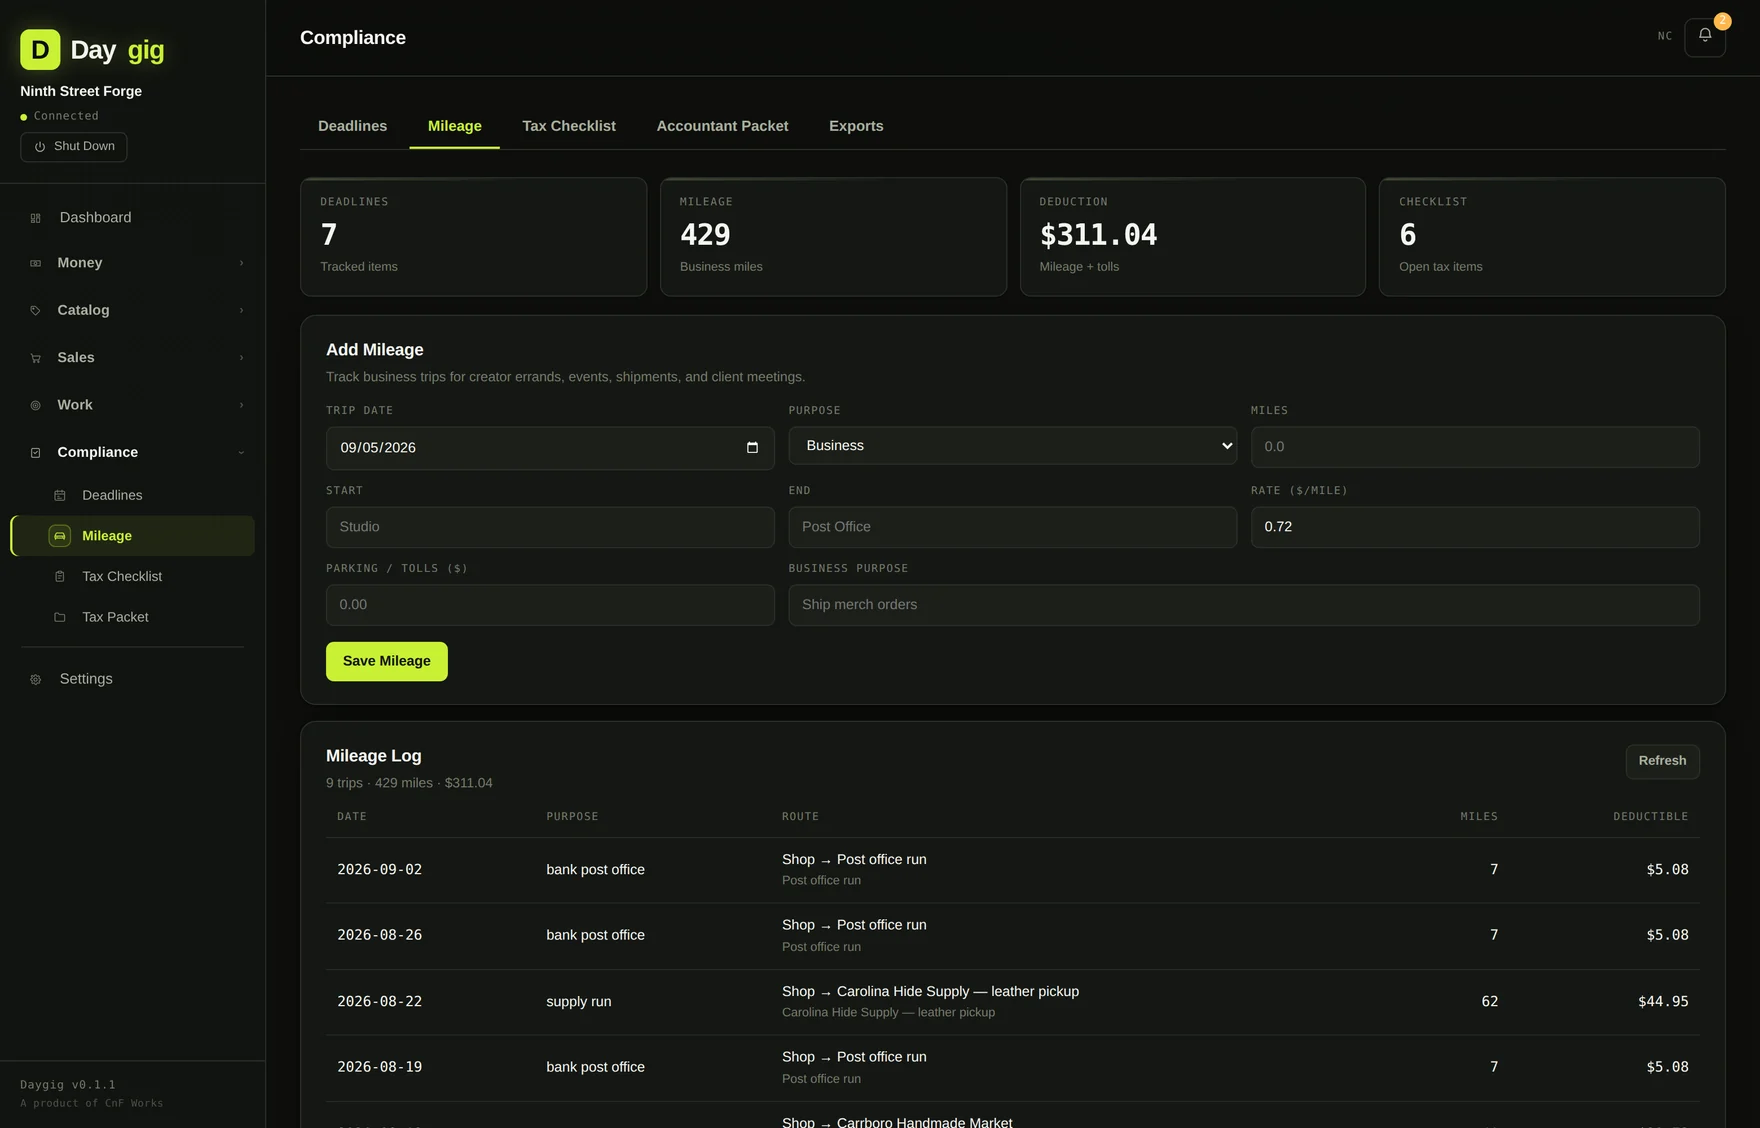The height and width of the screenshot is (1128, 1760).
Task: Click the 2026-08-26 log date
Action: tap(379, 935)
